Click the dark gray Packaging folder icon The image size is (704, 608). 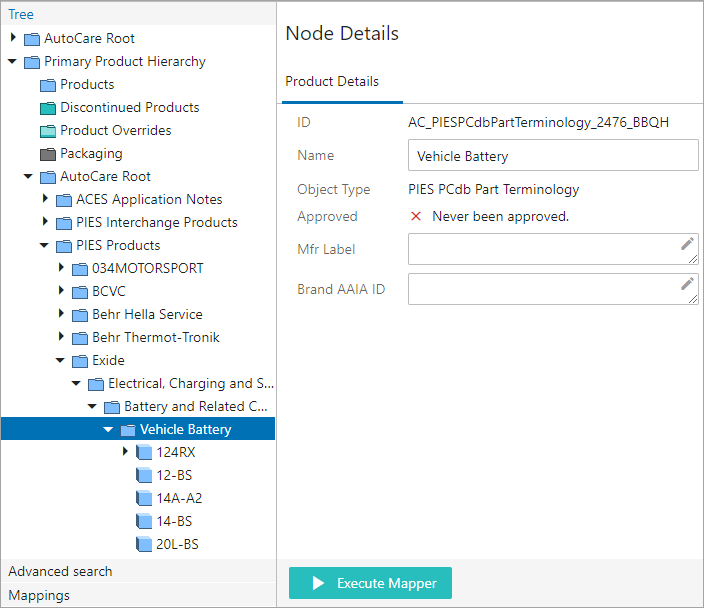click(48, 154)
